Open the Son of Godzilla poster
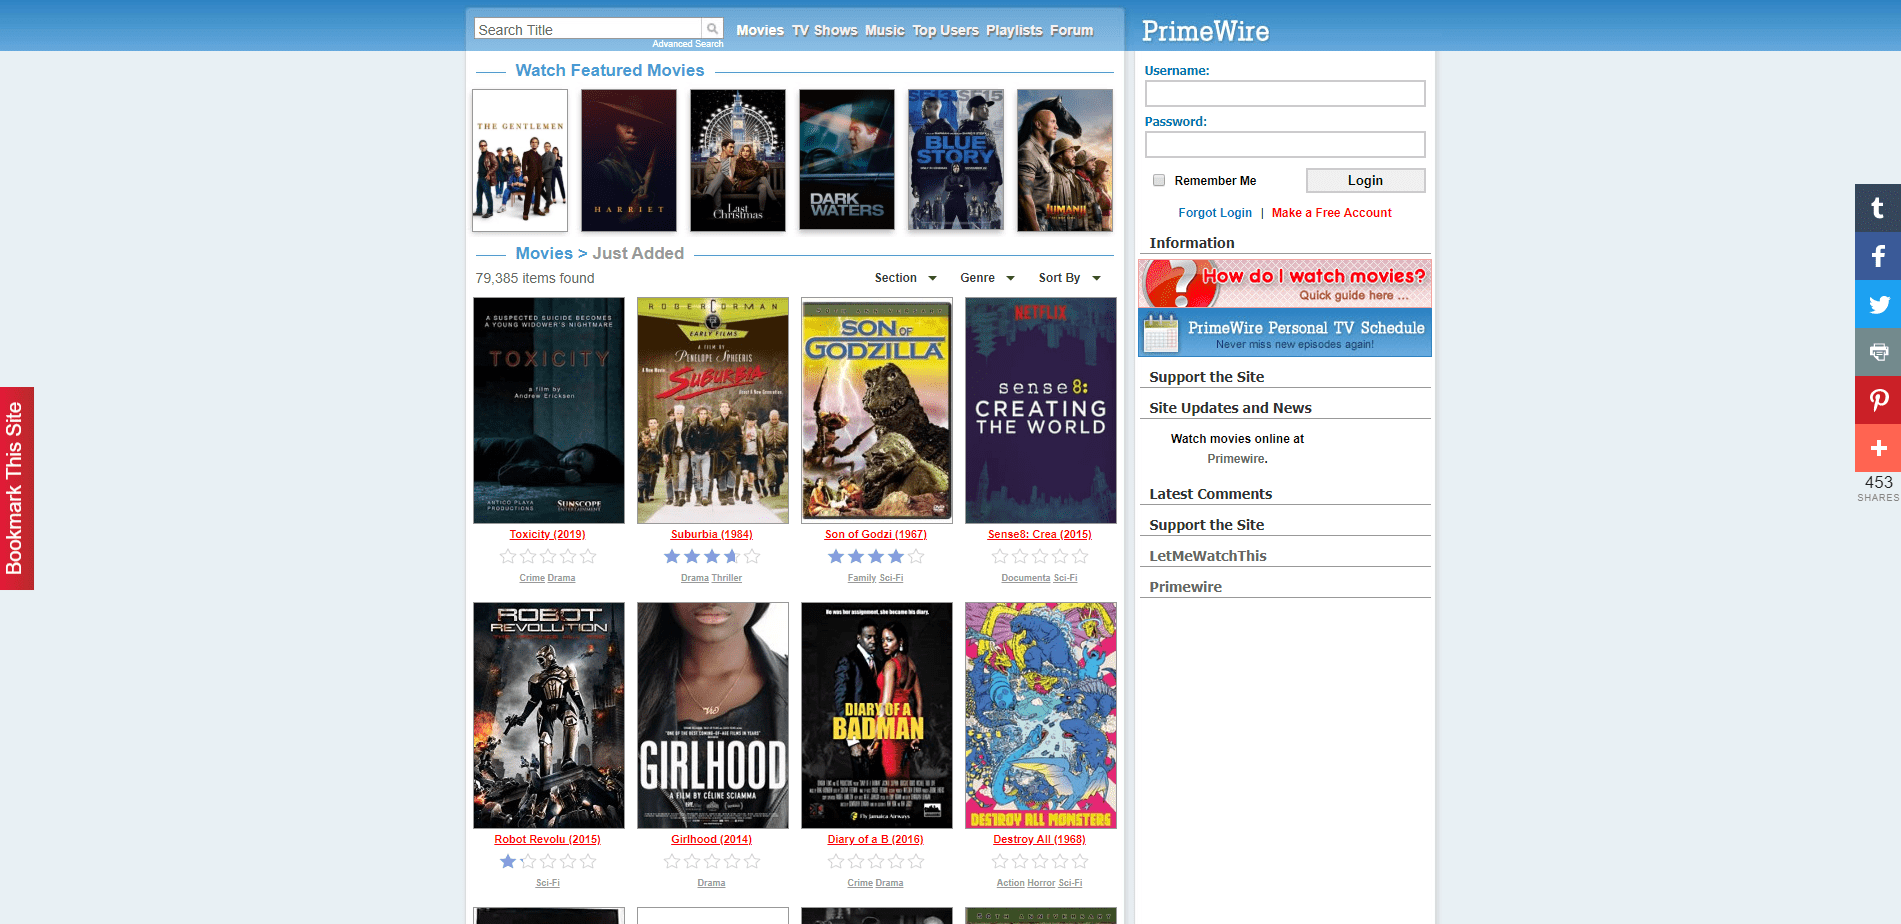 coord(877,410)
